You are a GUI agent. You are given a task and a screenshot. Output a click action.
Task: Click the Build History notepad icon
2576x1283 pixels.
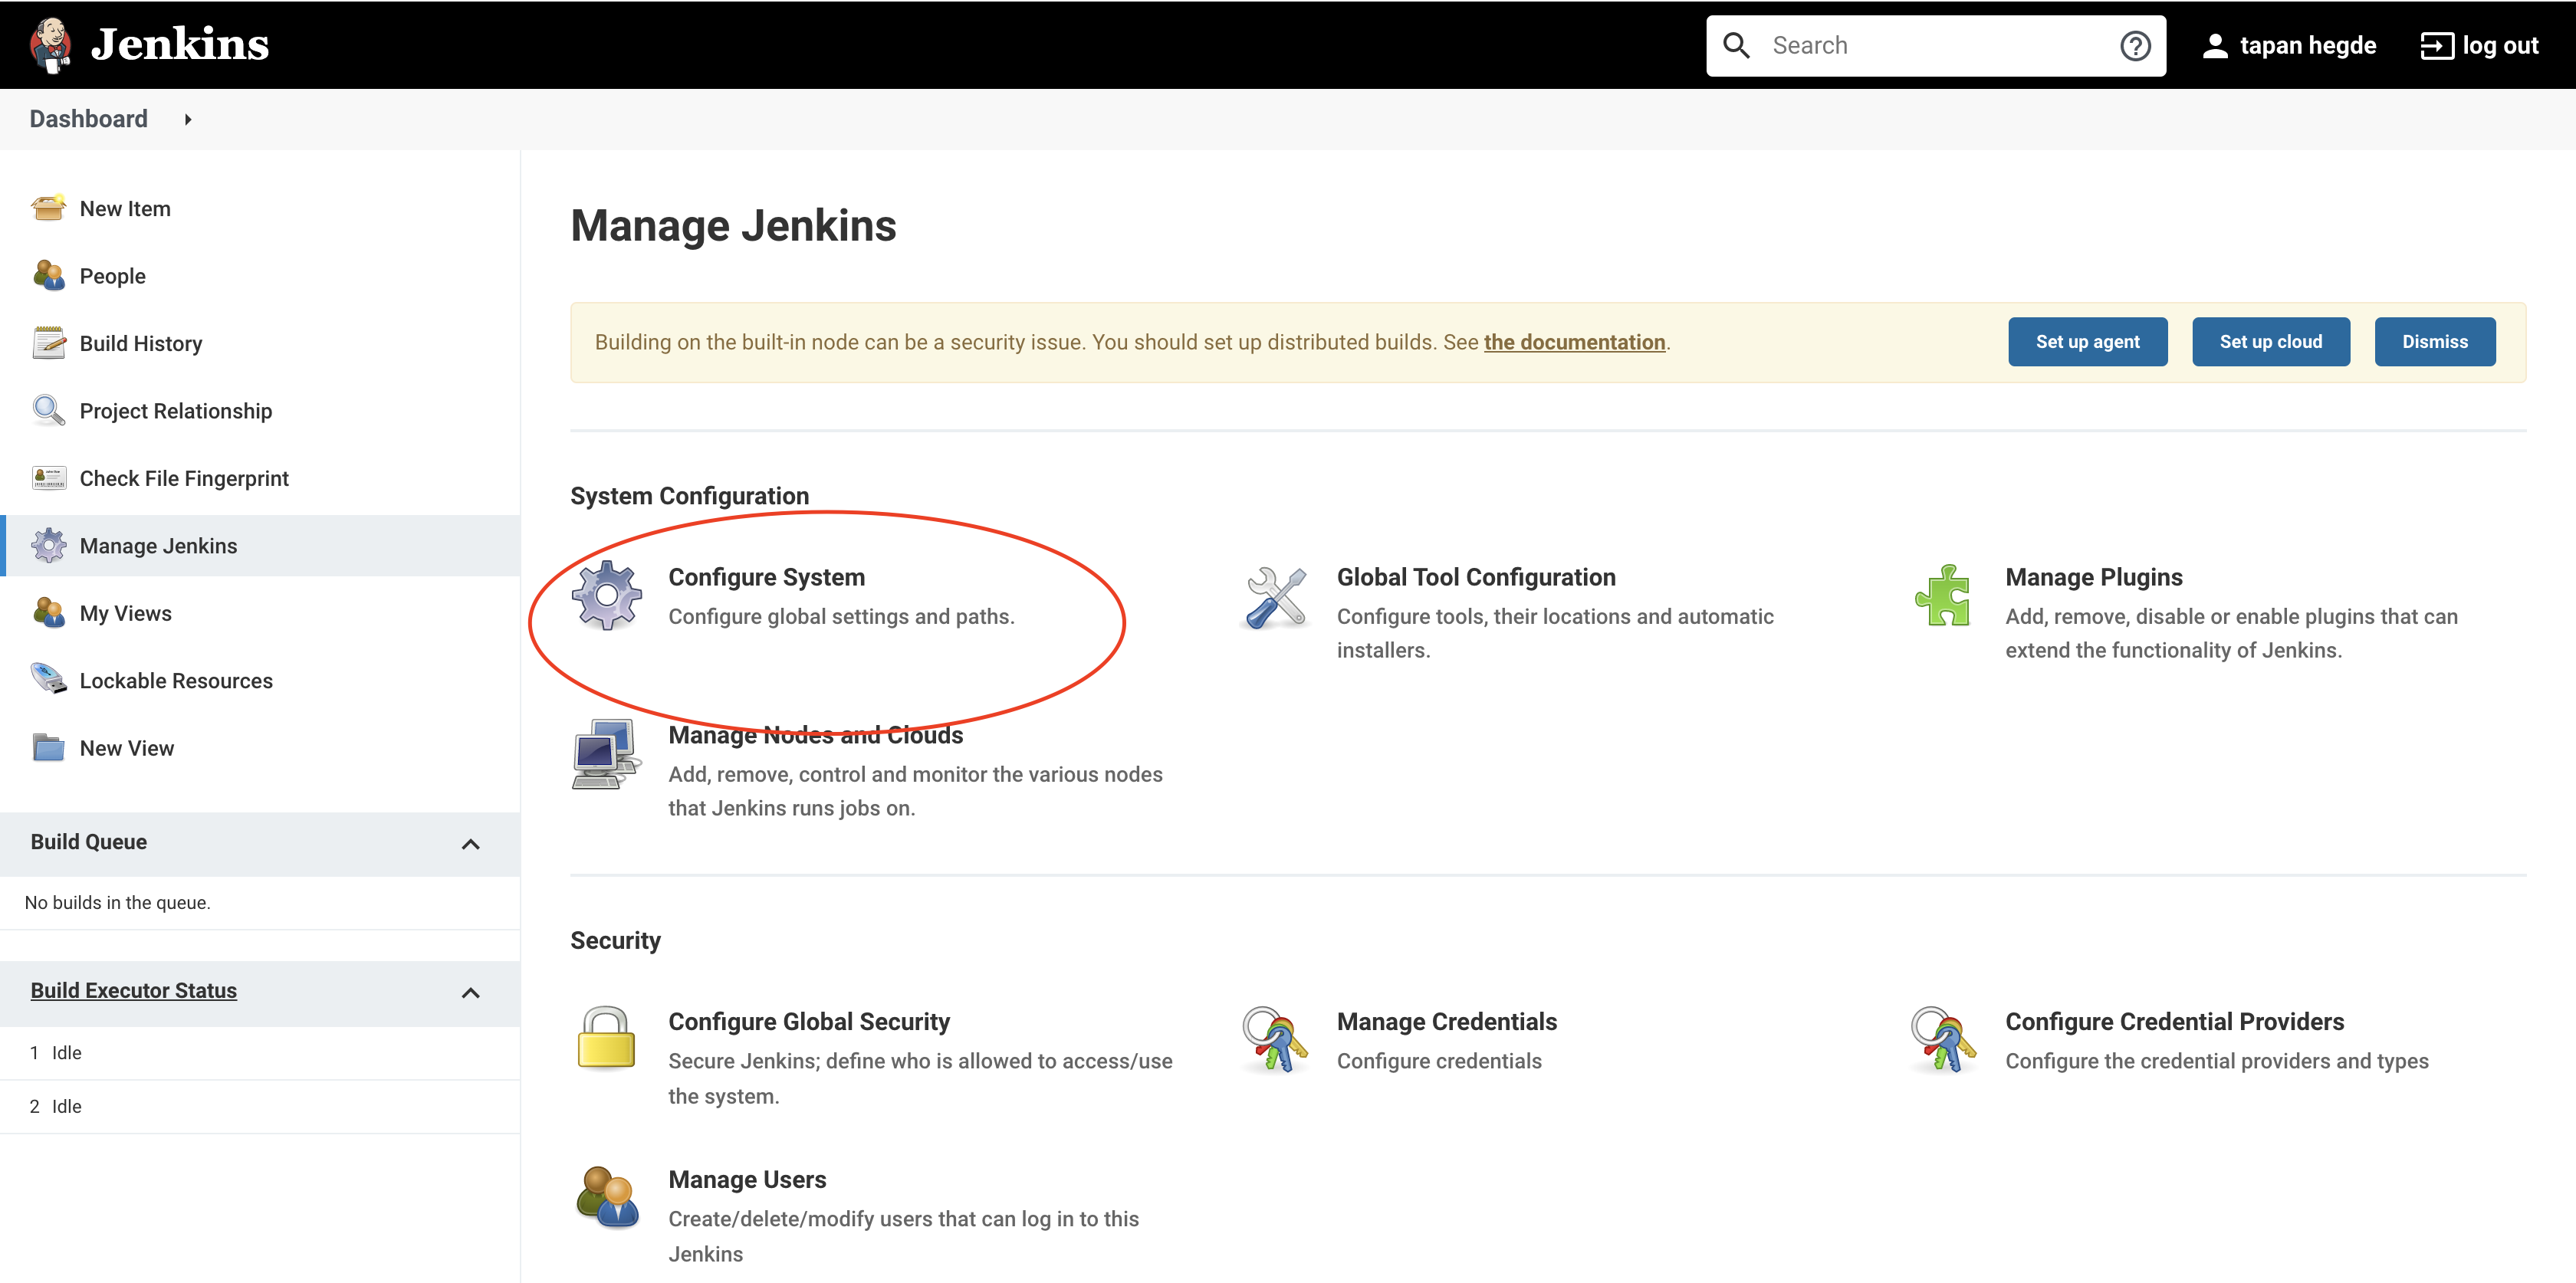coord(48,343)
